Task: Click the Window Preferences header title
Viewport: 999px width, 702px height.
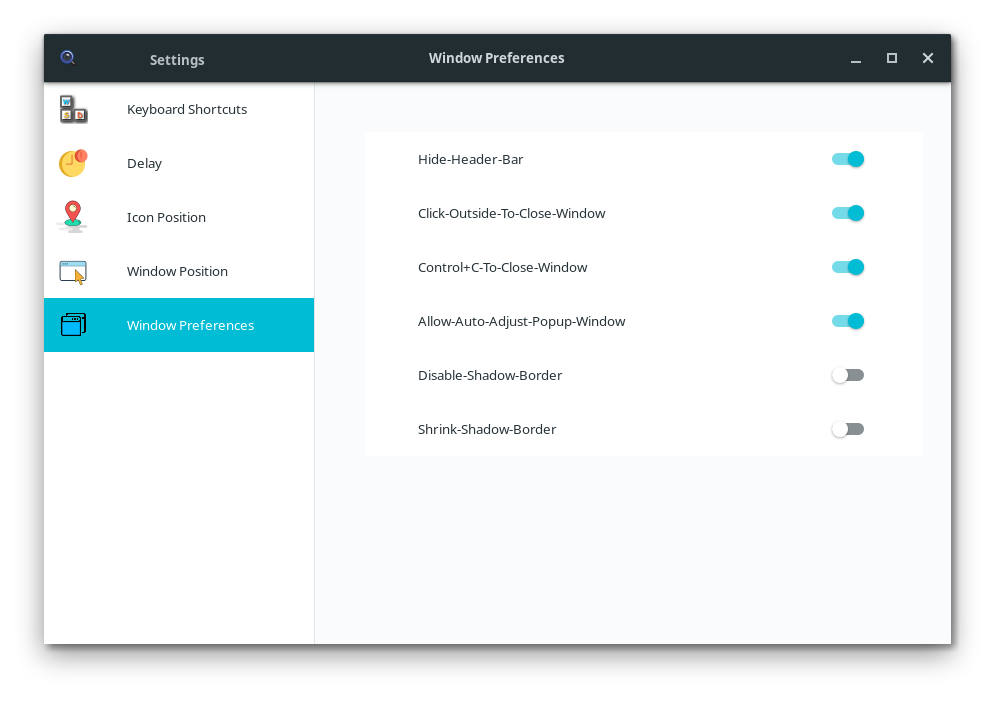Action: [x=496, y=58]
